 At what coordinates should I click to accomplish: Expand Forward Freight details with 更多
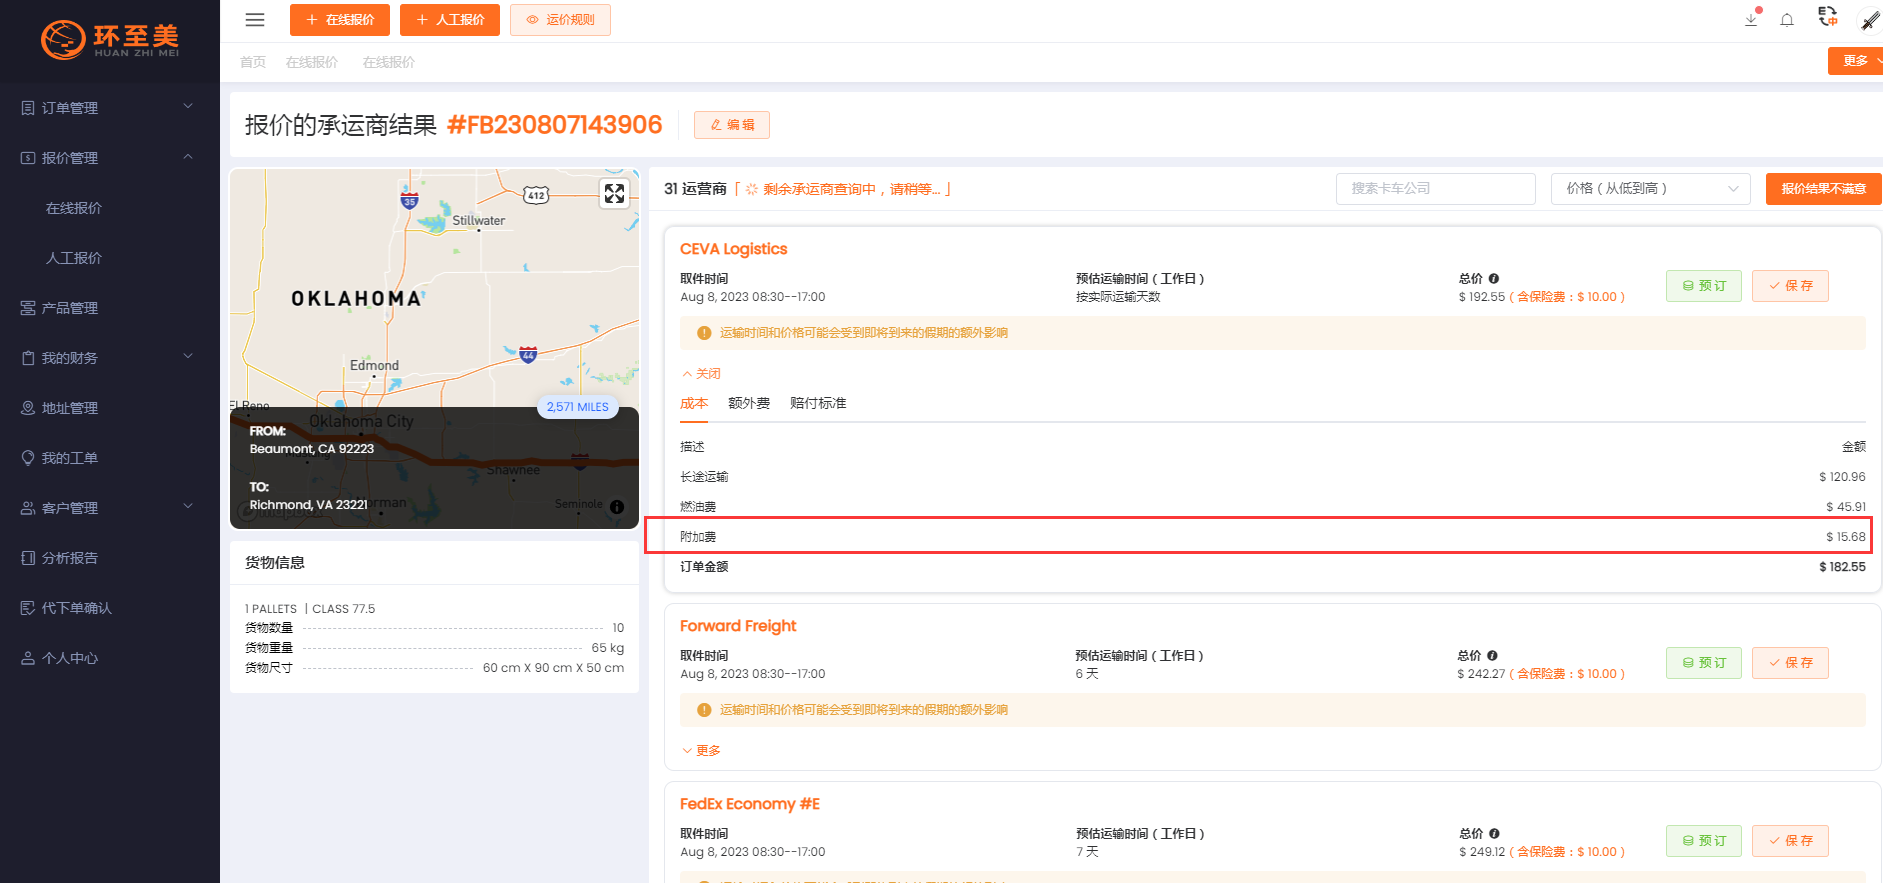pyautogui.click(x=701, y=751)
